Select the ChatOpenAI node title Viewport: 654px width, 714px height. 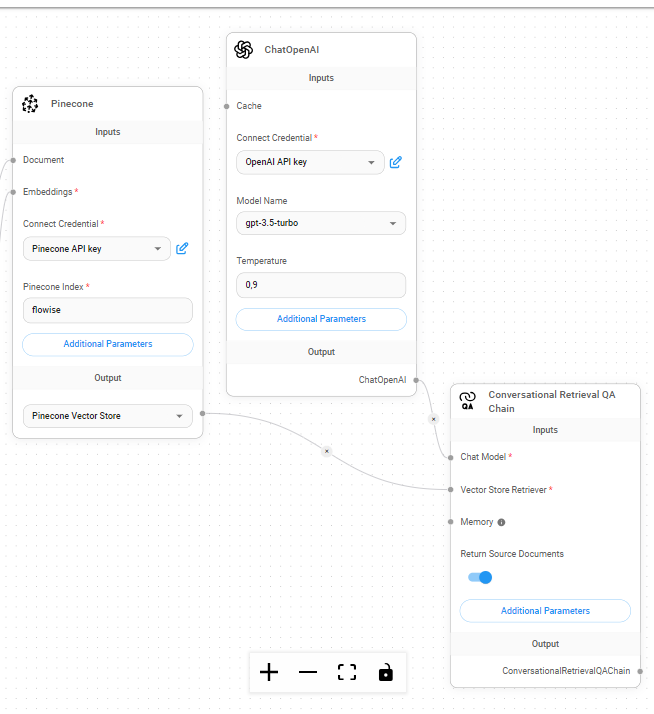click(x=291, y=50)
